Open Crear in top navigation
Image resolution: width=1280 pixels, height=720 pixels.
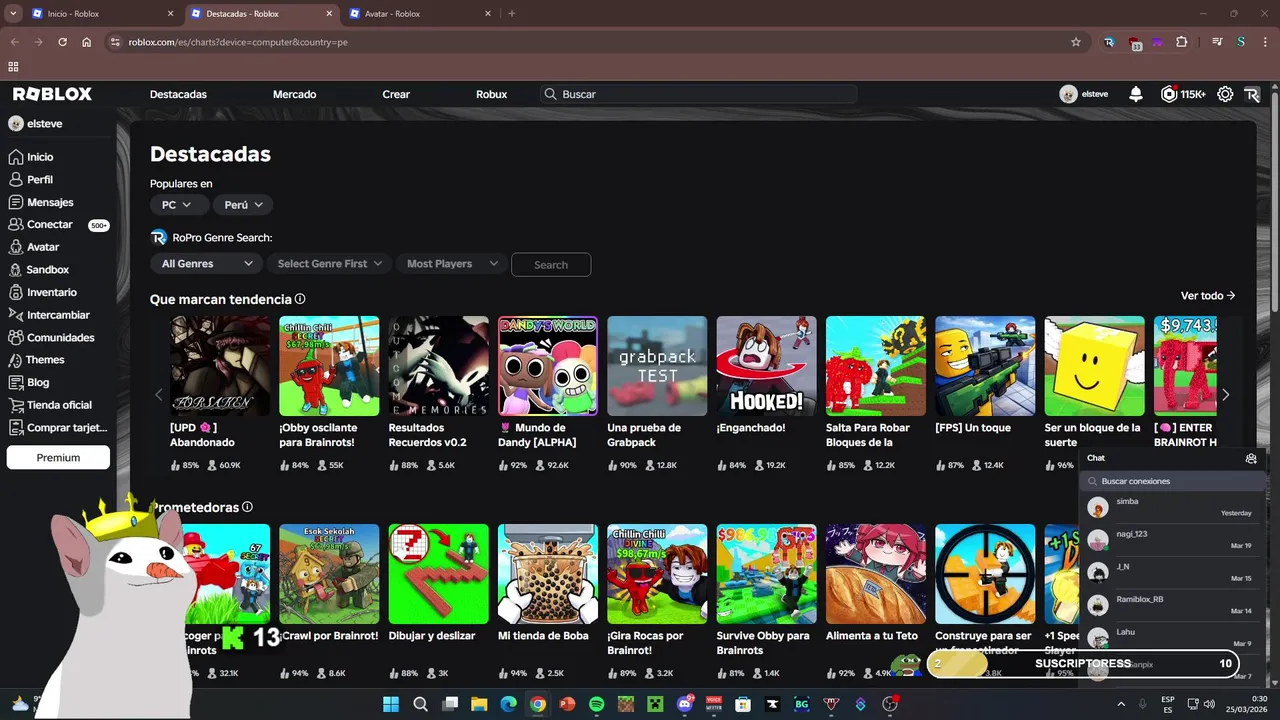coord(396,94)
